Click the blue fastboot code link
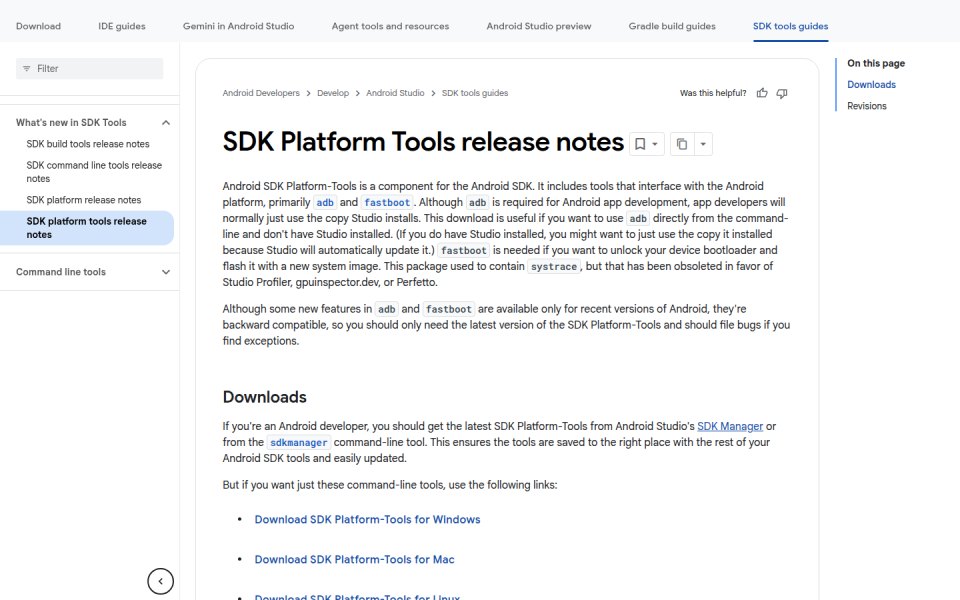The height and width of the screenshot is (600, 960). (387, 203)
